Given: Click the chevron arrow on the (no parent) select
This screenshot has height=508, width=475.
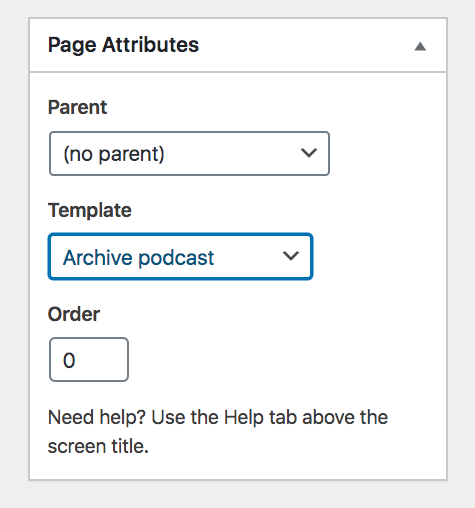Looking at the screenshot, I should coord(309,153).
